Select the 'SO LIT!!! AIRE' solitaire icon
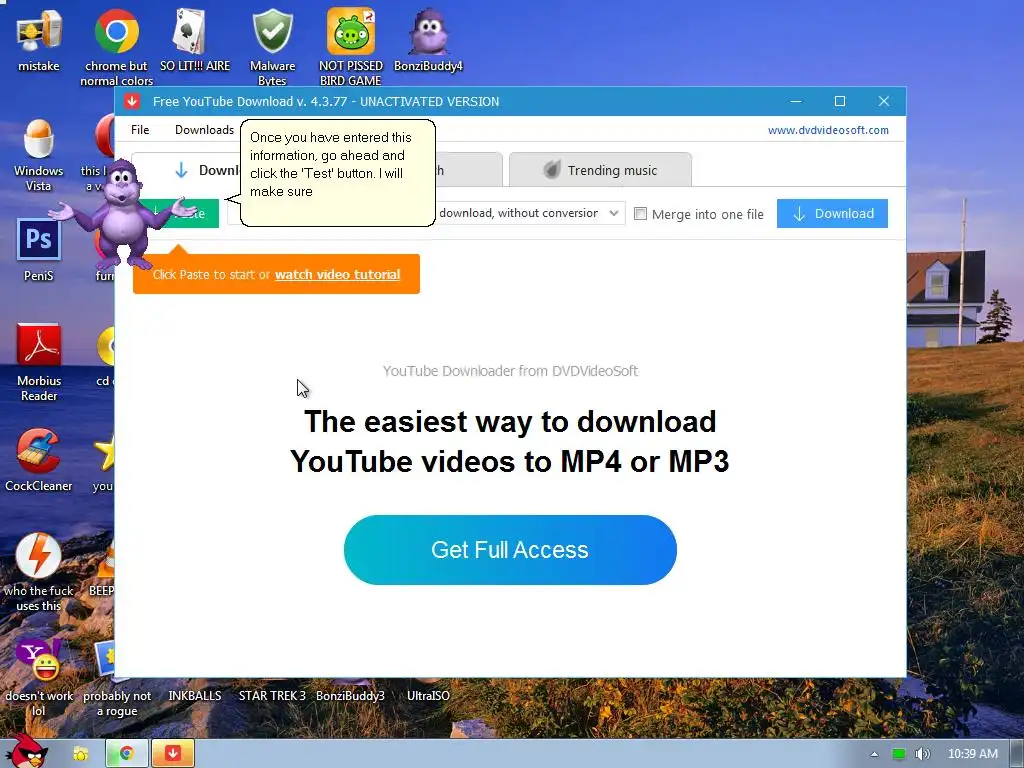The image size is (1024, 768). 195,40
